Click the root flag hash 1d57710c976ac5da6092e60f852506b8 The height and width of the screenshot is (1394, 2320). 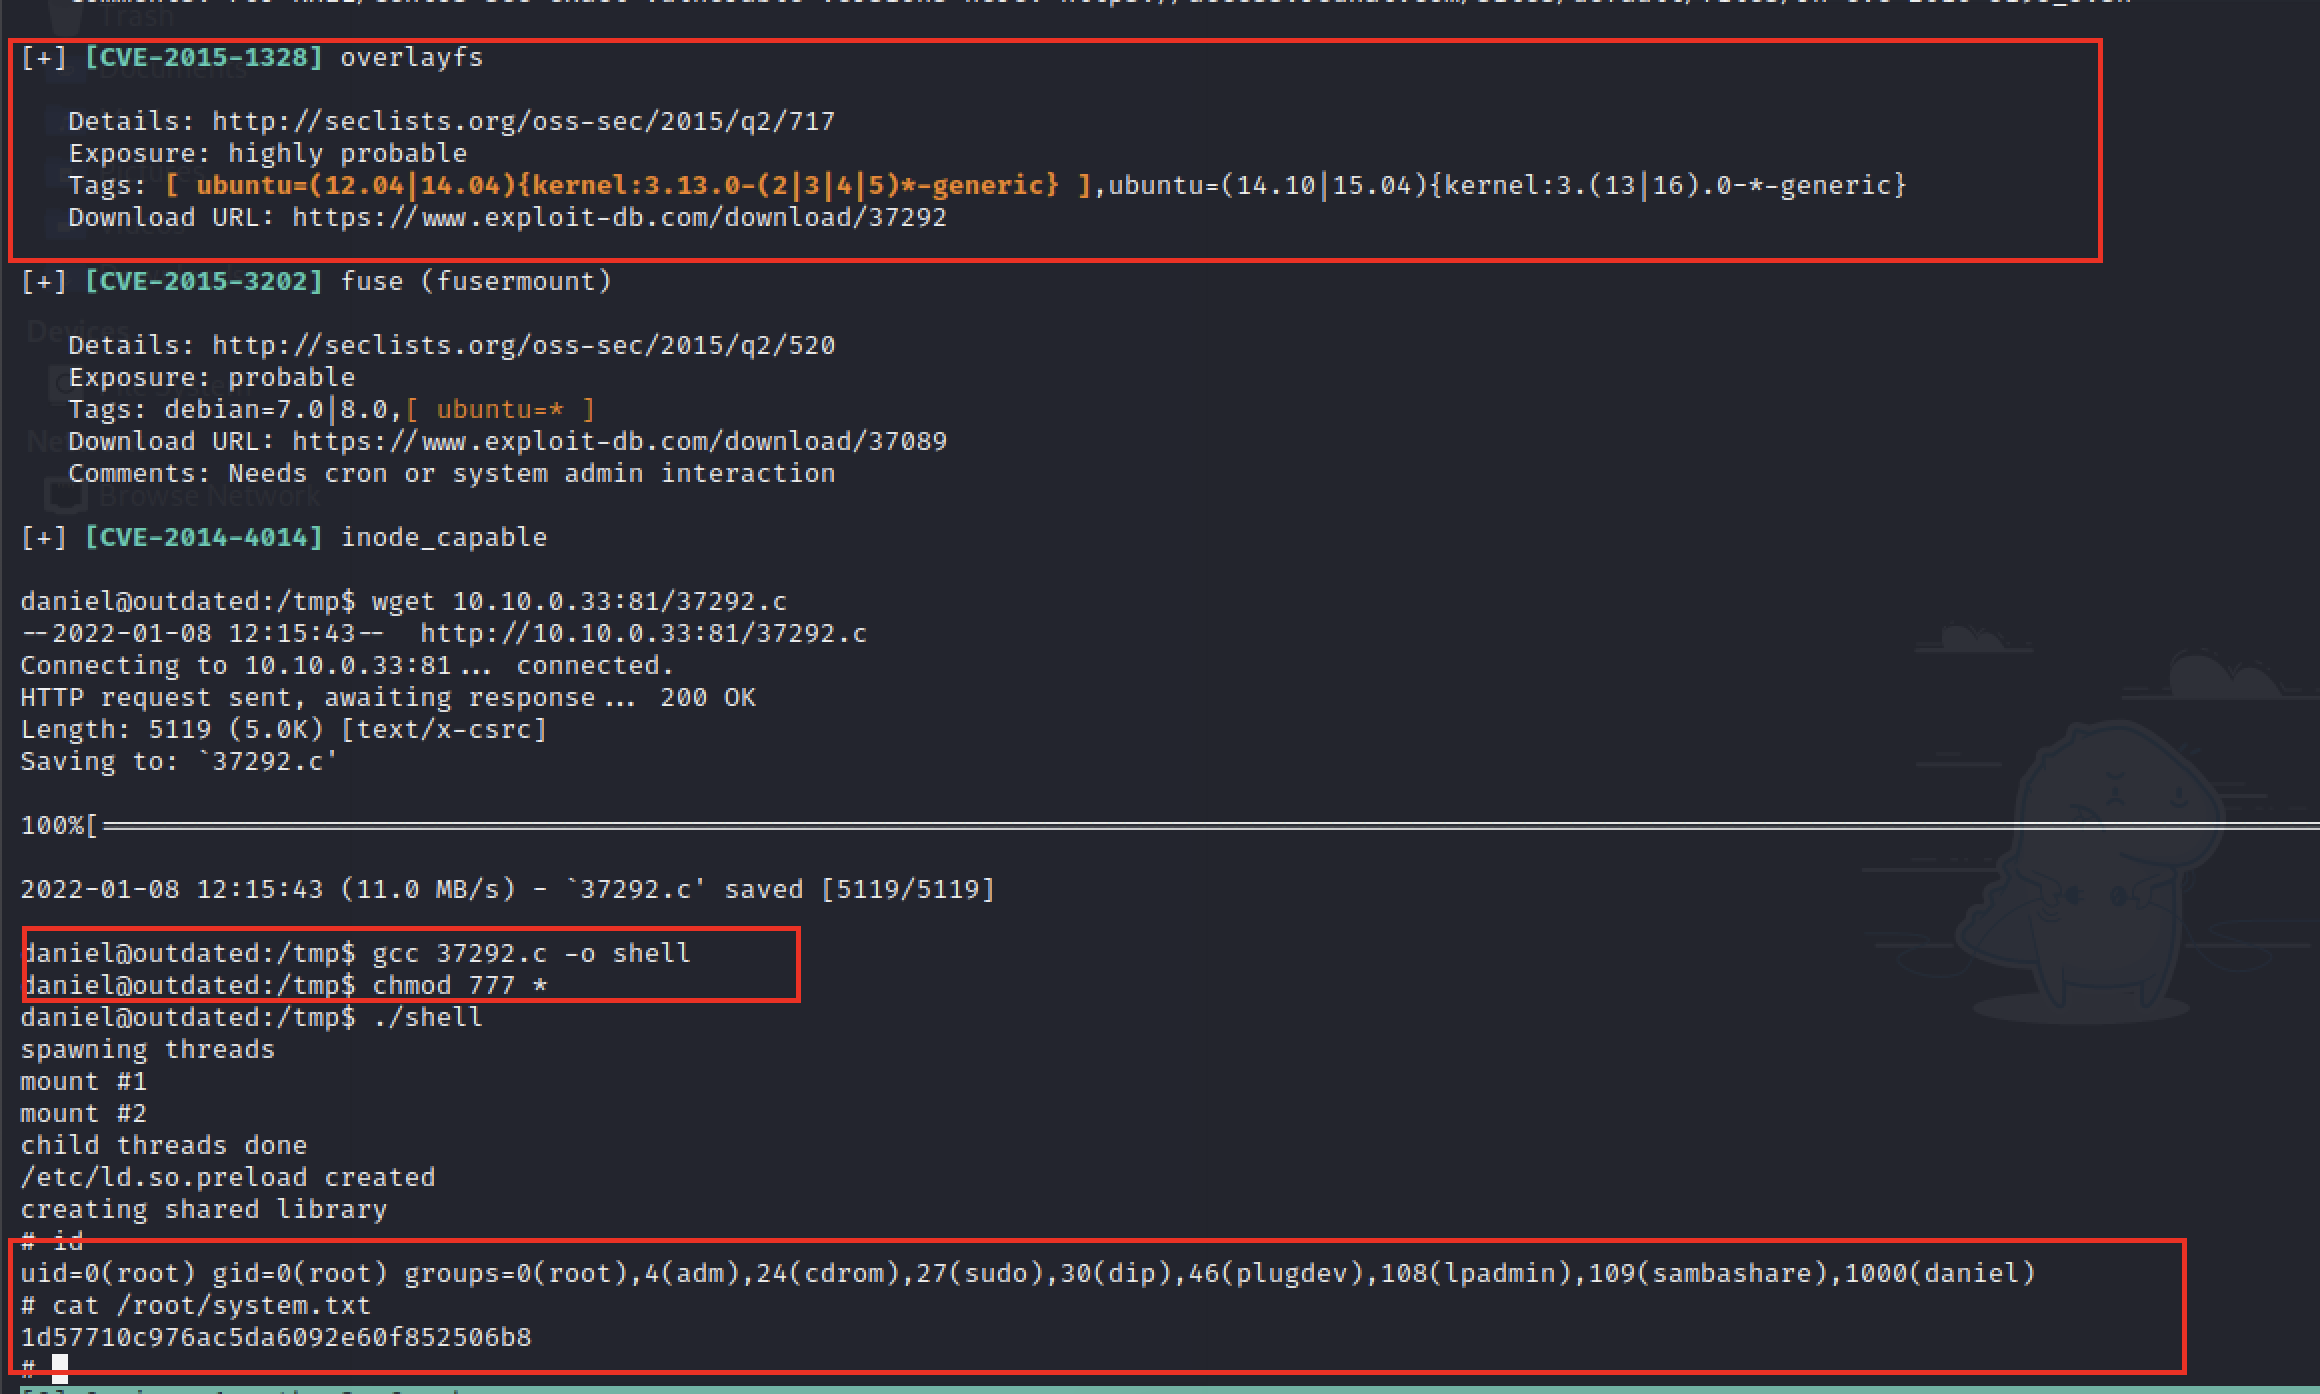pyautogui.click(x=276, y=1338)
